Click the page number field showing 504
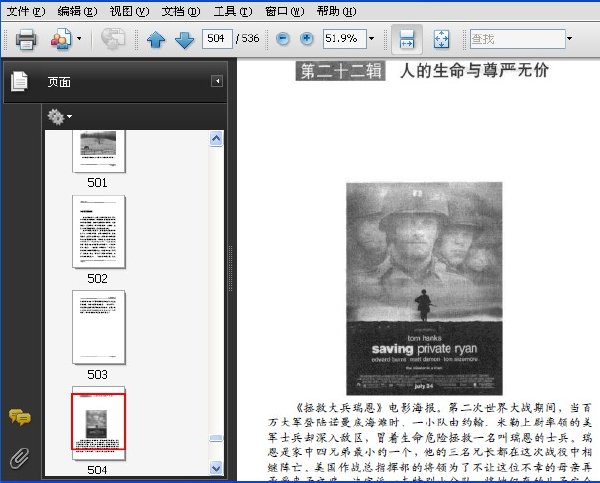 tap(217, 39)
